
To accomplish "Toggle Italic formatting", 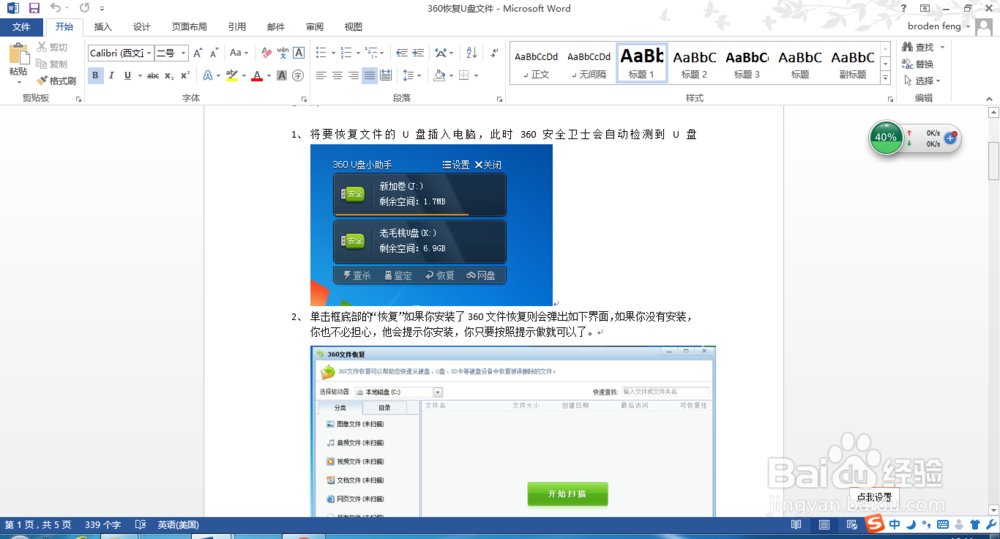I will 111,75.
